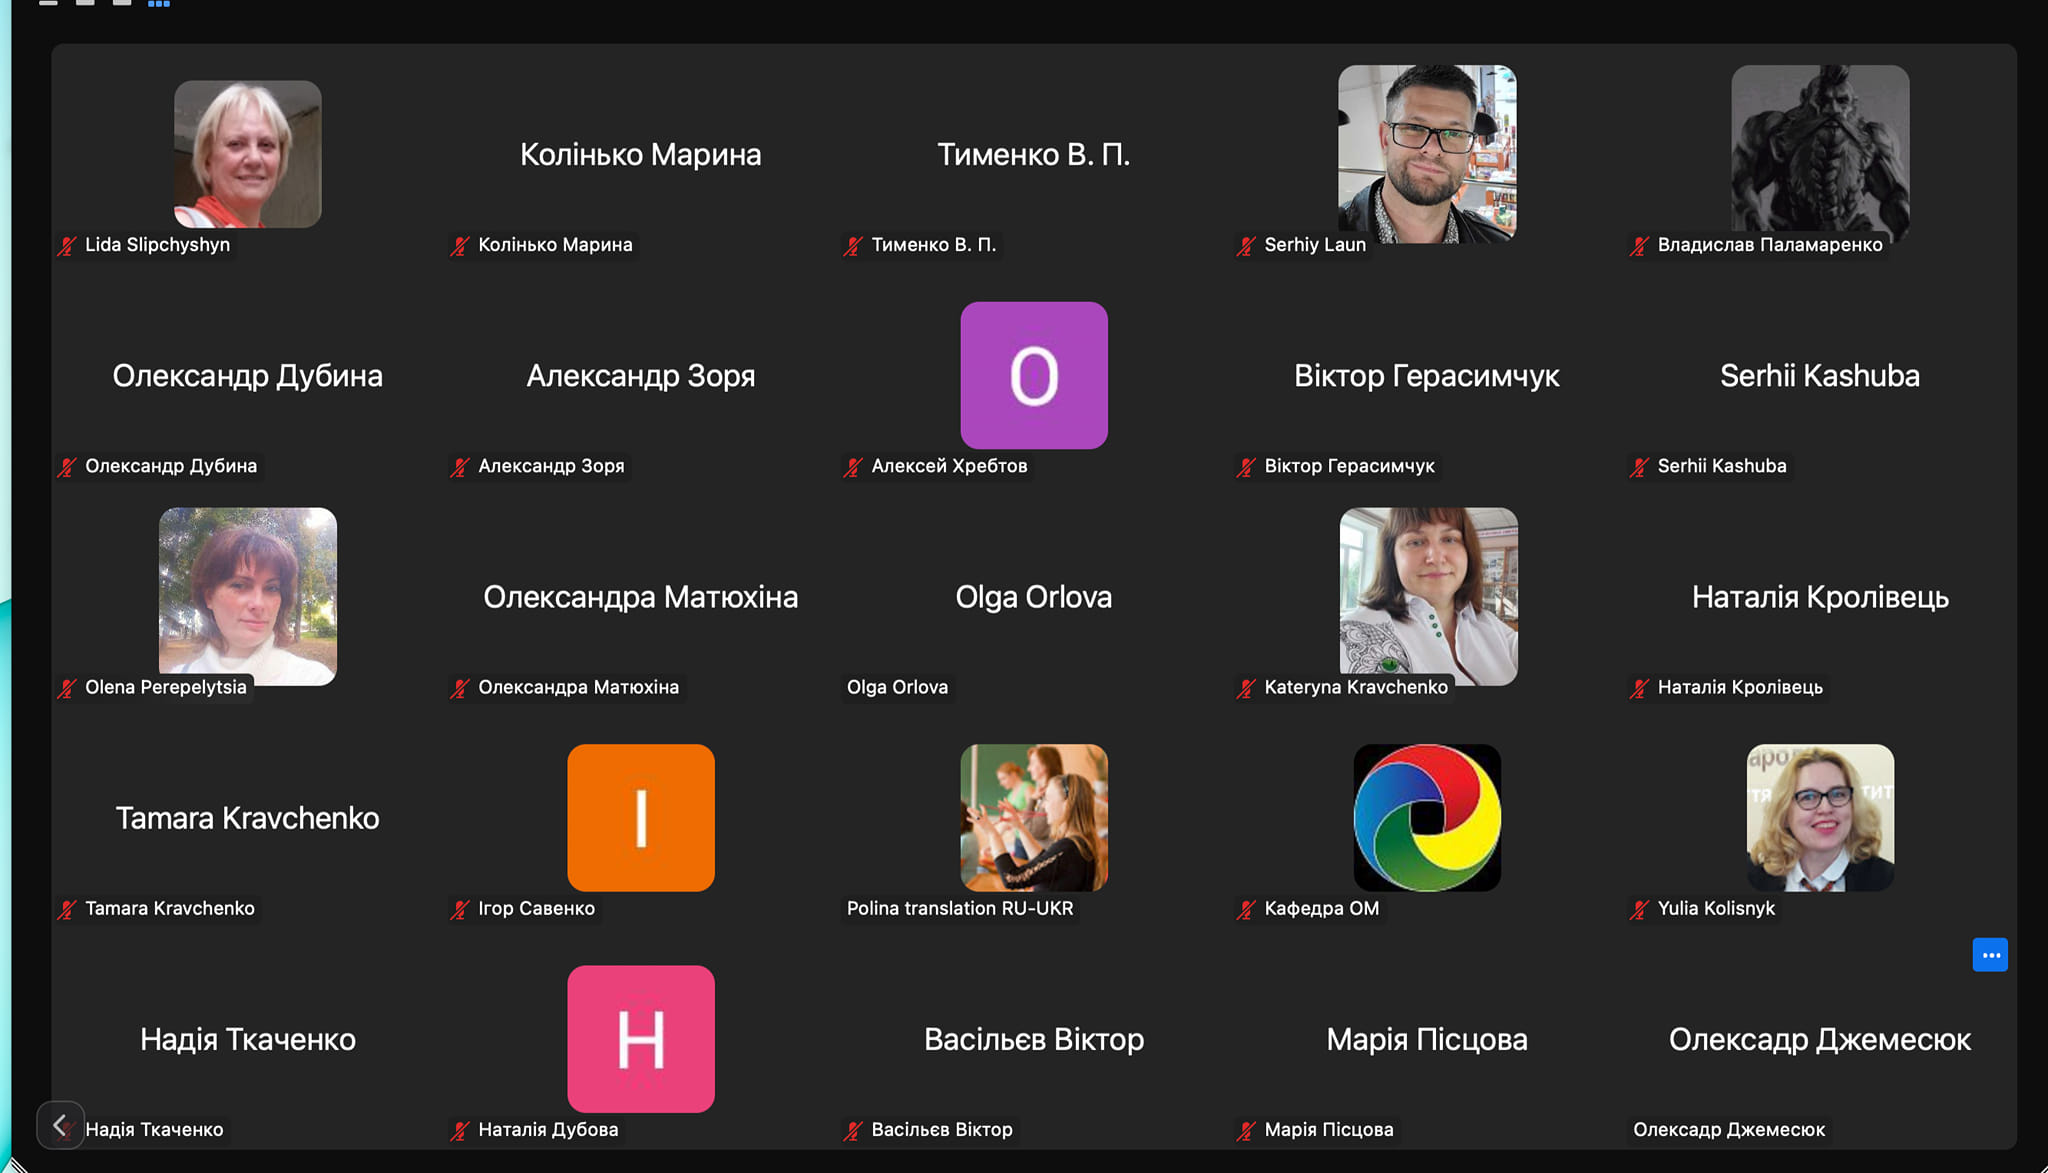
Task: Select Lida Slipchyshyn's profile photo
Action: point(248,154)
